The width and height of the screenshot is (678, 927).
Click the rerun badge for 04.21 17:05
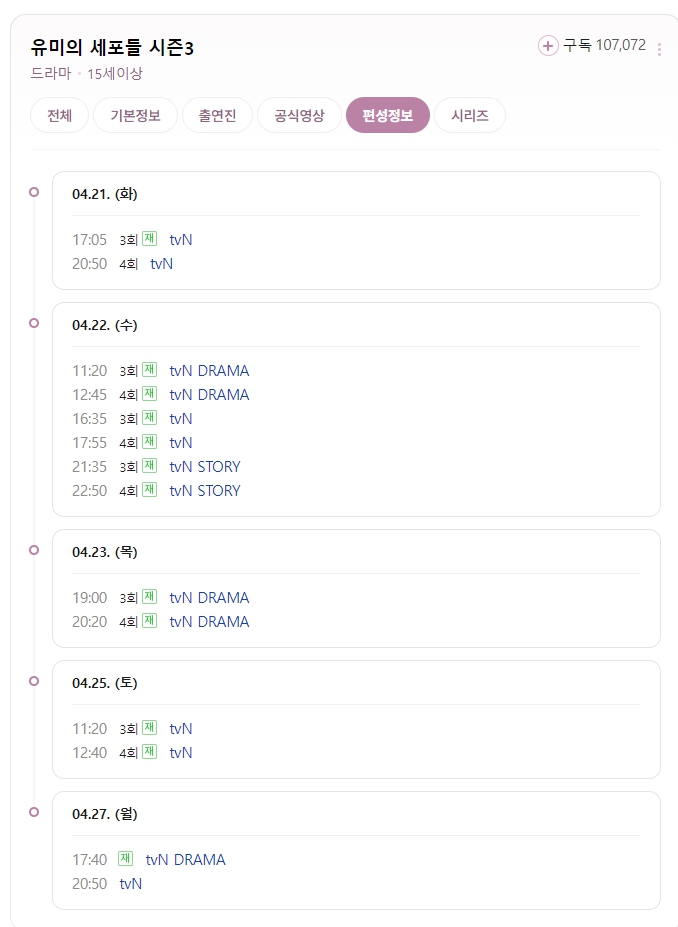pos(150,239)
